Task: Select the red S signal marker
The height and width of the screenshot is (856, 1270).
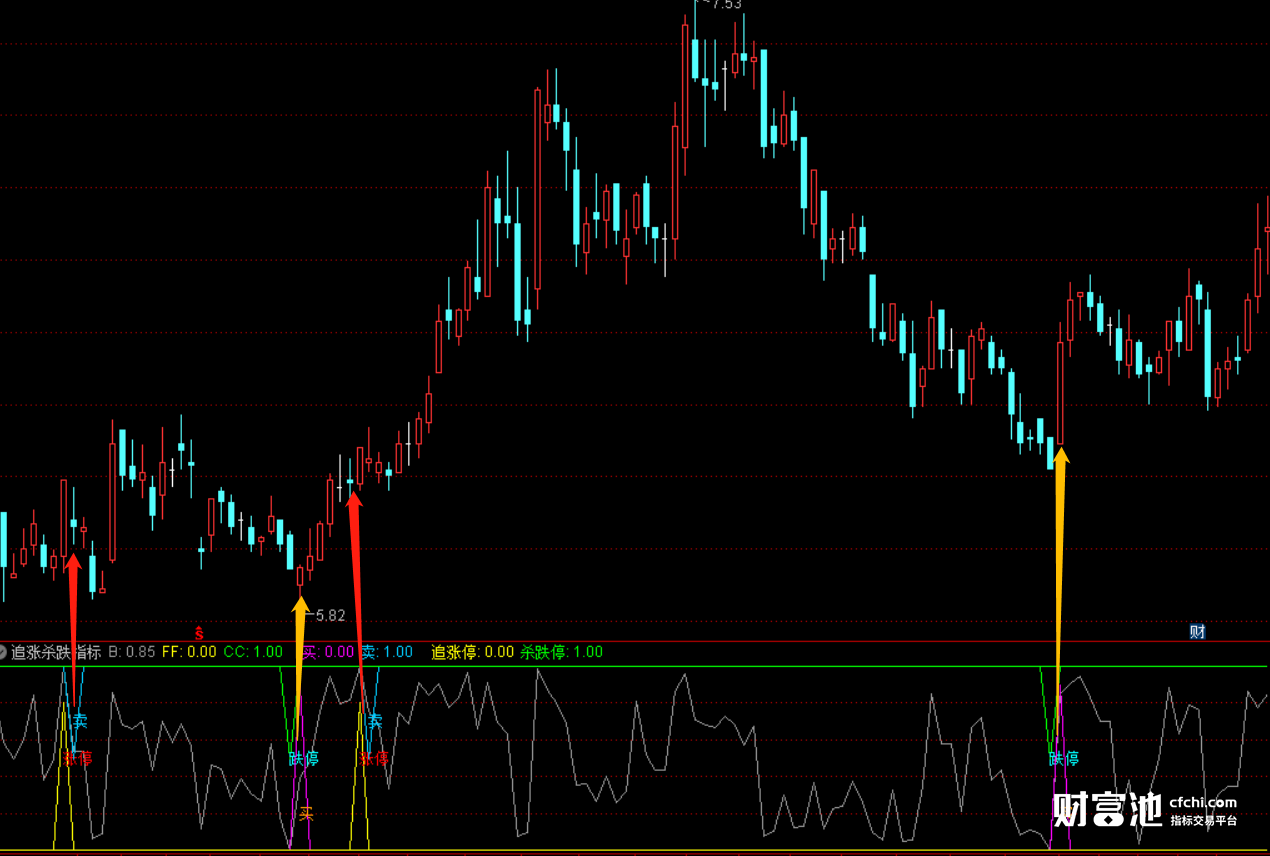Action: pos(199,633)
